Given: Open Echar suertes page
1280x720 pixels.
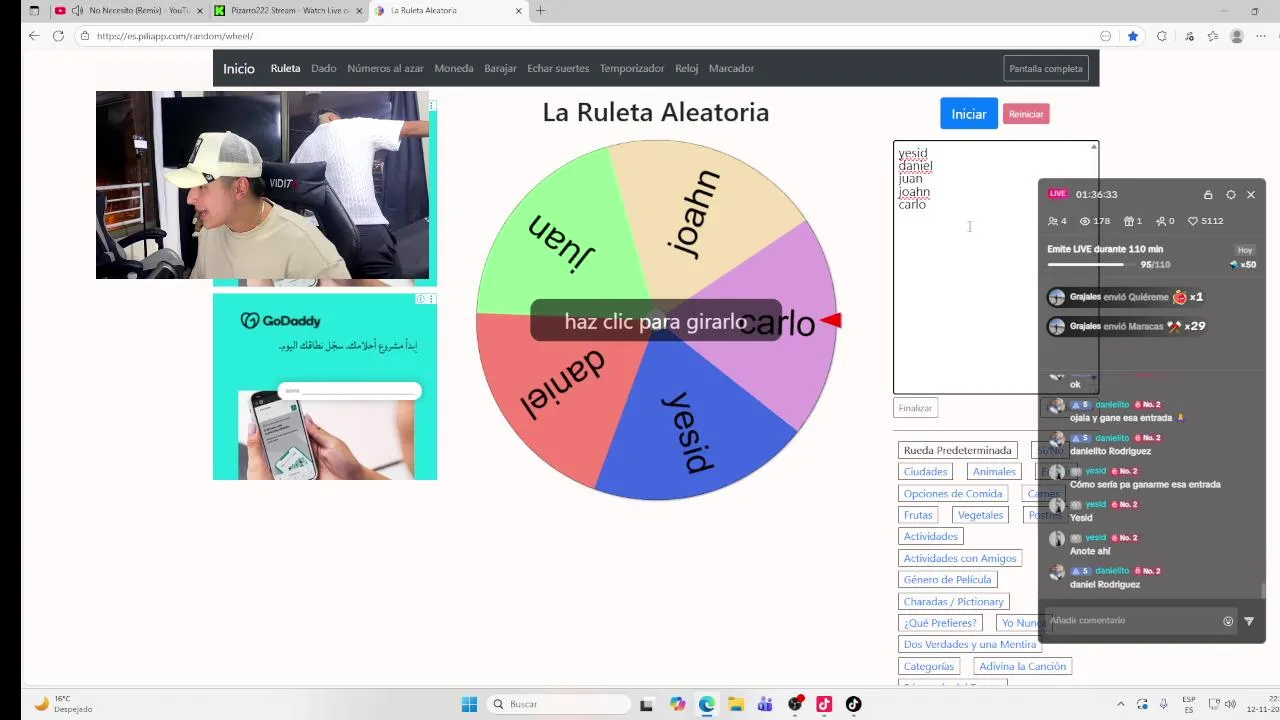Looking at the screenshot, I should coord(558,68).
